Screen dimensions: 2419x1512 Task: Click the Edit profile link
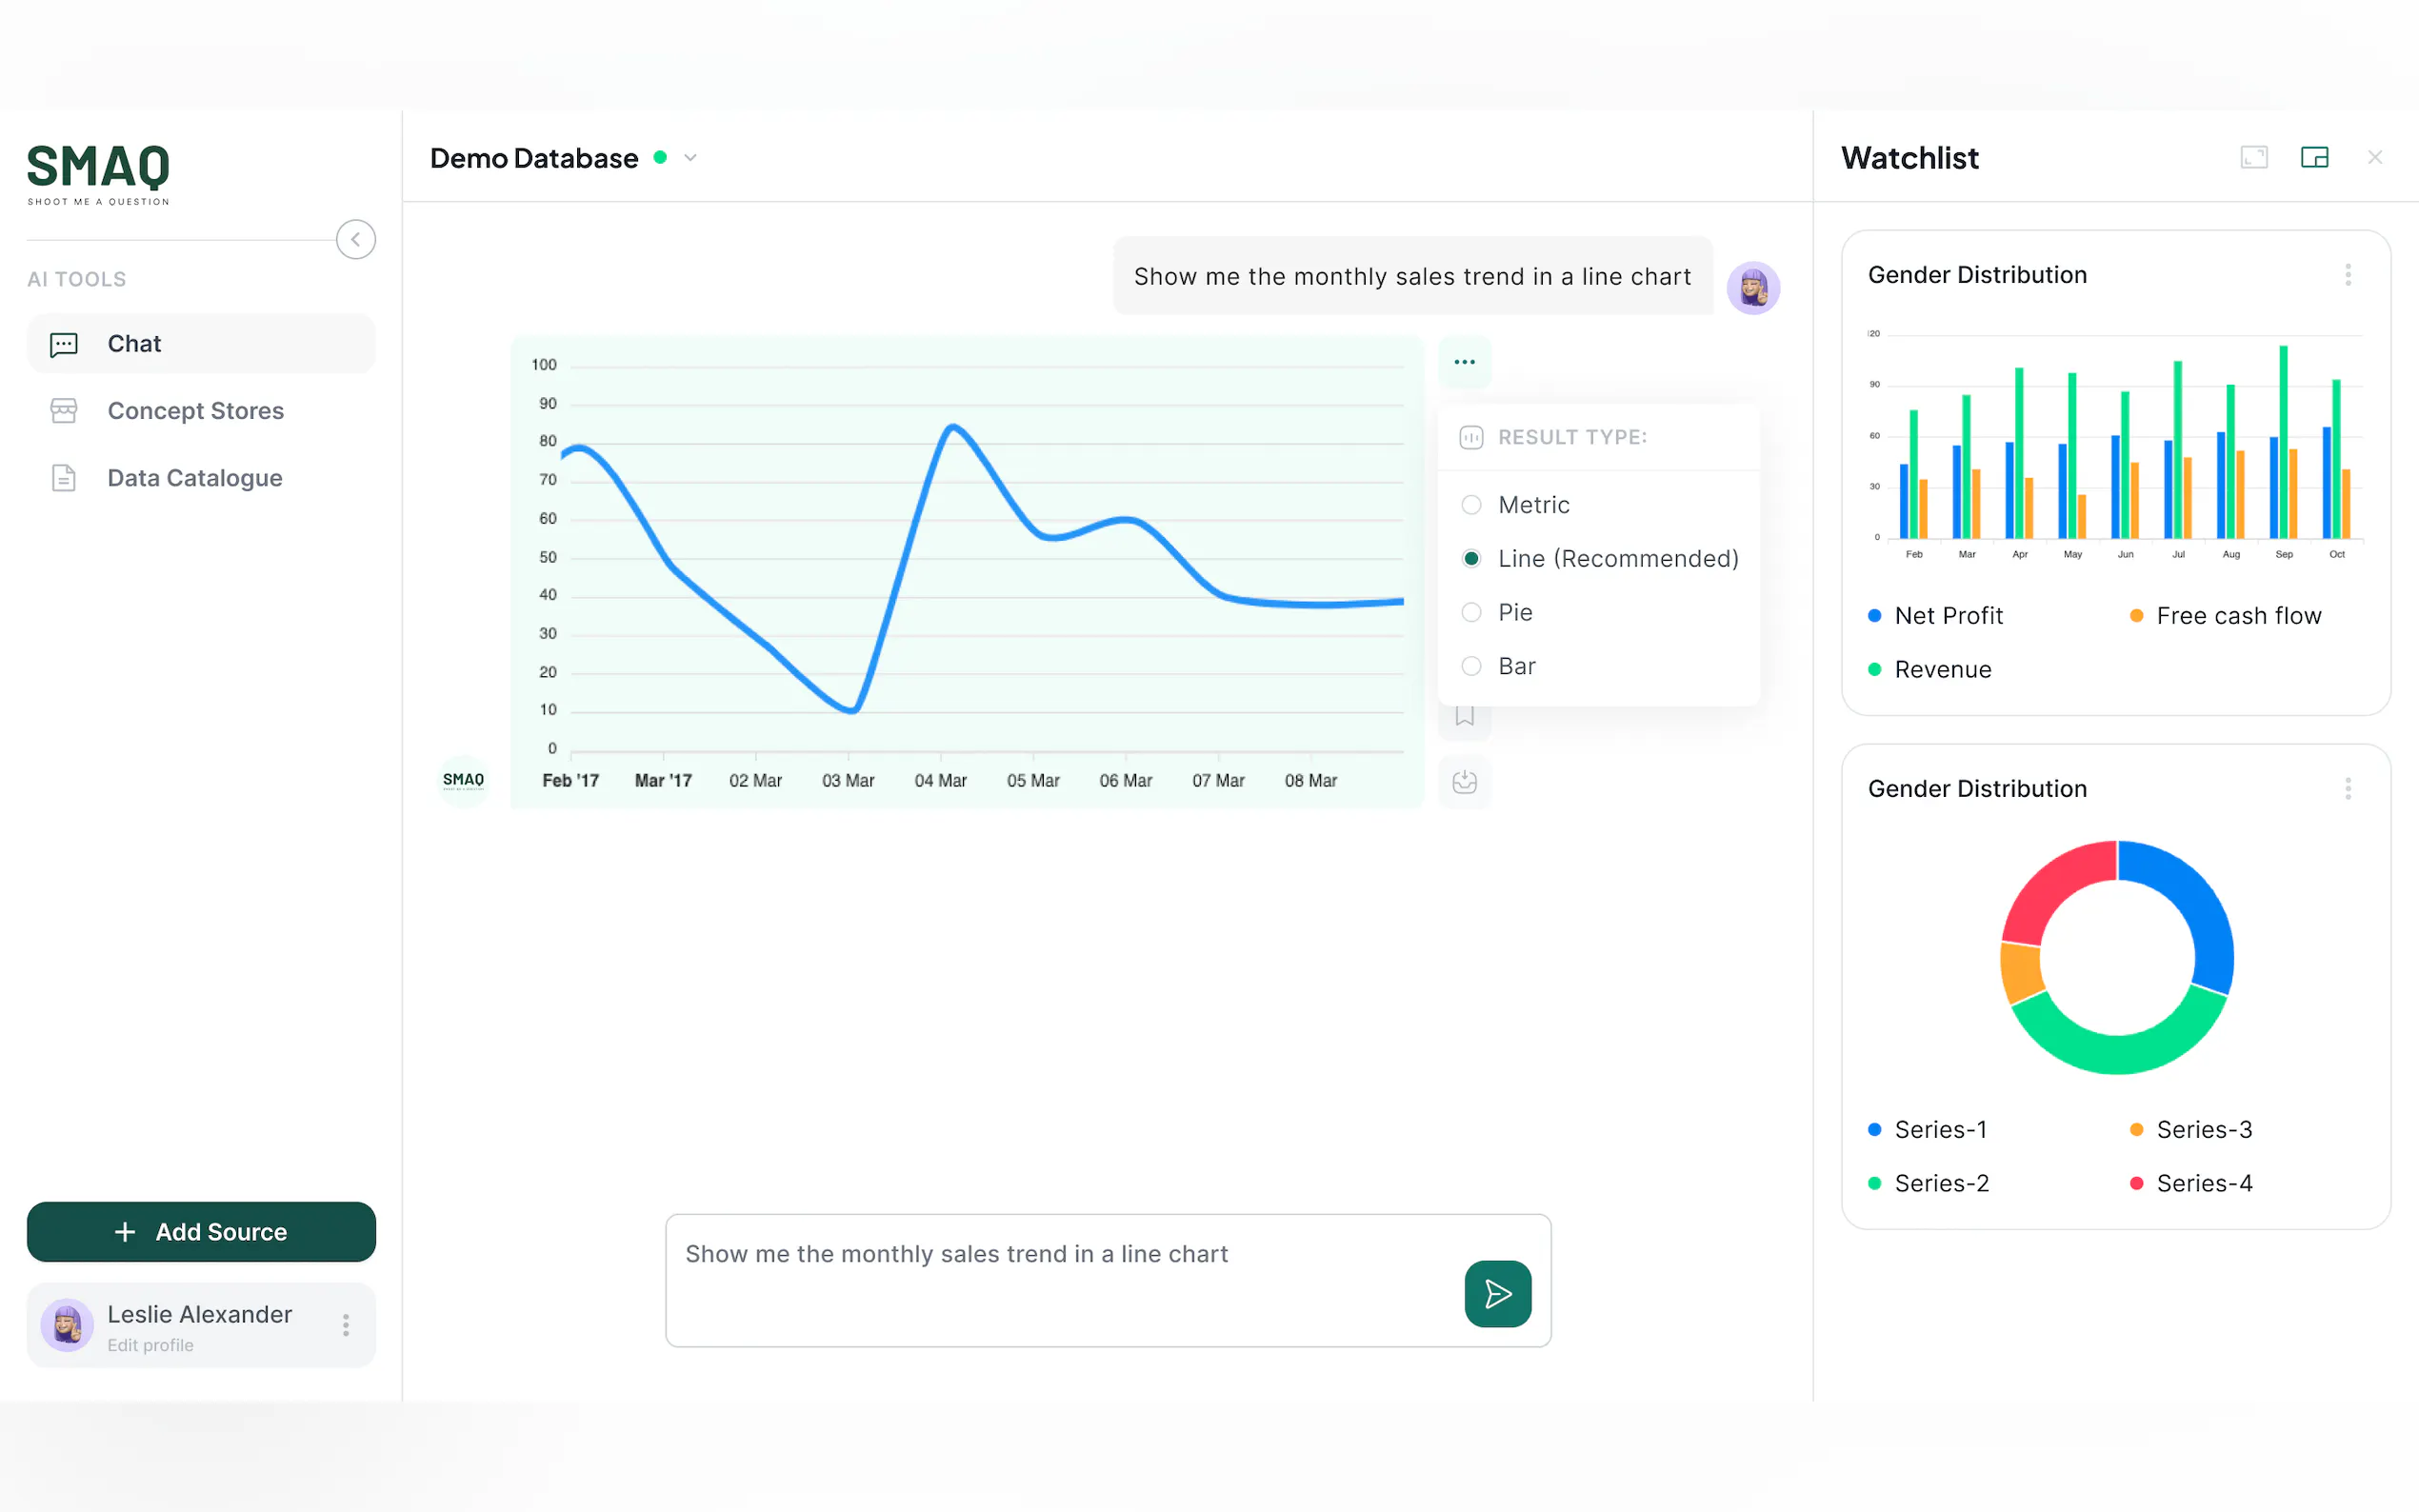(150, 1345)
